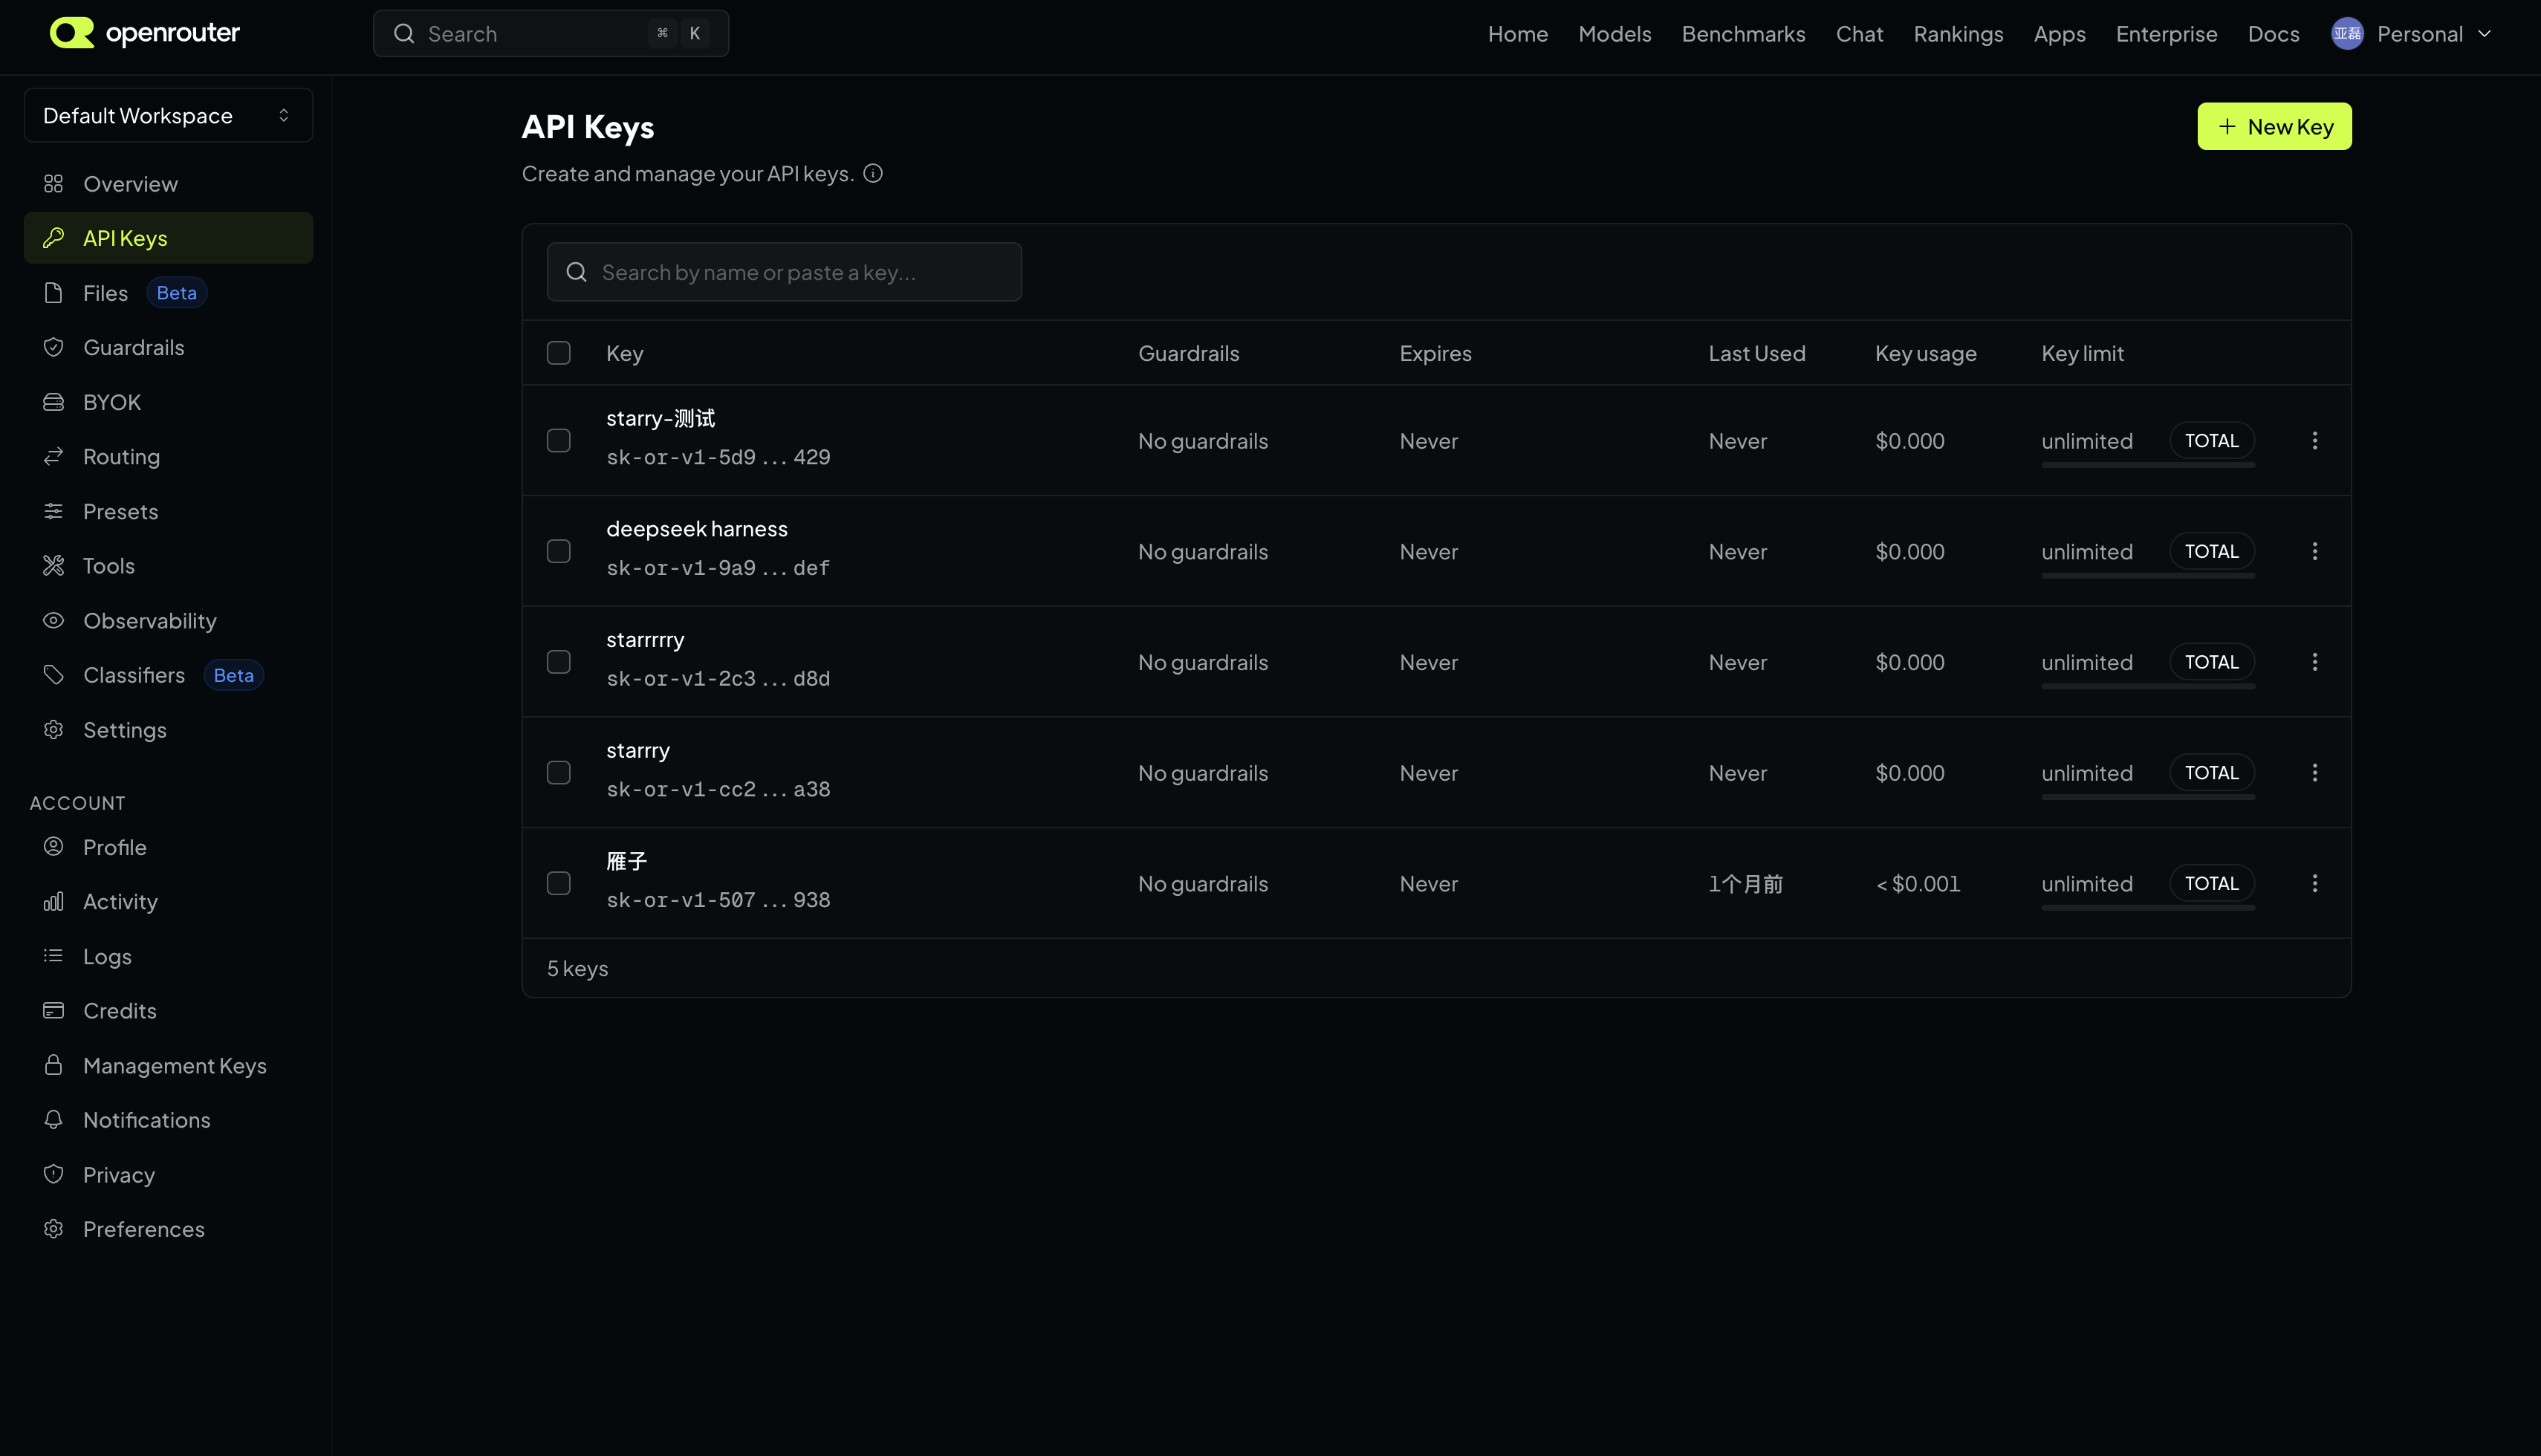Viewport: 2541px width, 1456px height.
Task: Open Enterprise in the top navigation
Action: [x=2166, y=34]
